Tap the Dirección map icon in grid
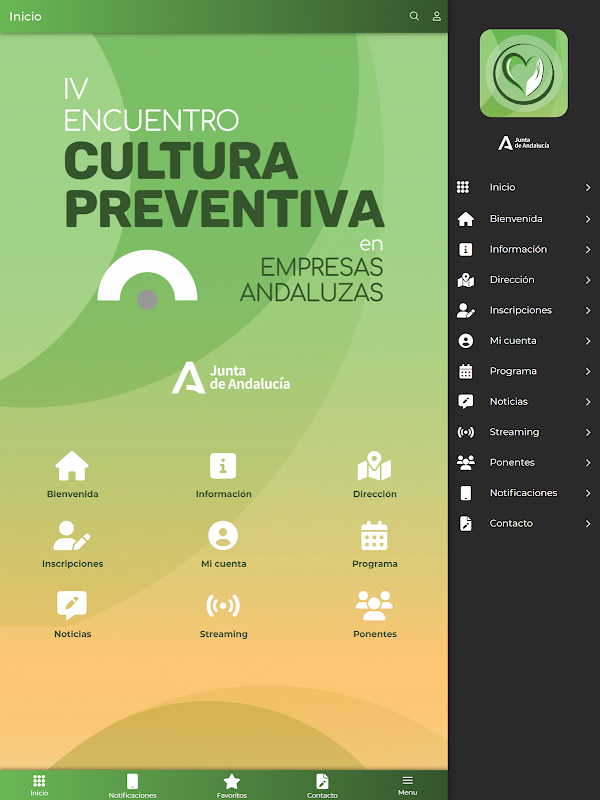 (x=374, y=466)
